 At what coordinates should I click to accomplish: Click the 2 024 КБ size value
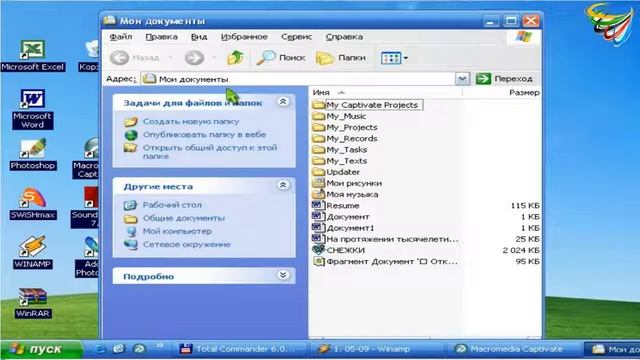coord(521,250)
